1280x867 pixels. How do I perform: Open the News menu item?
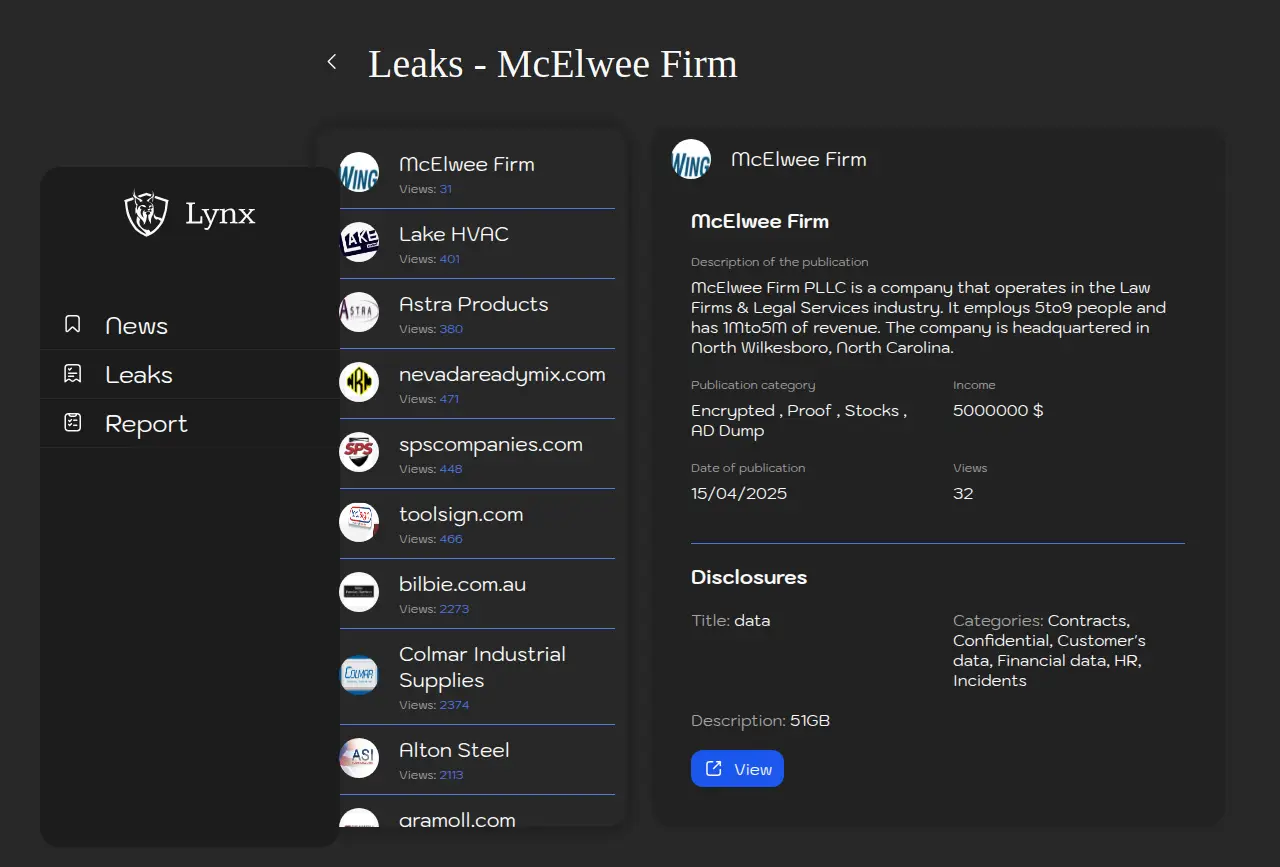click(137, 326)
